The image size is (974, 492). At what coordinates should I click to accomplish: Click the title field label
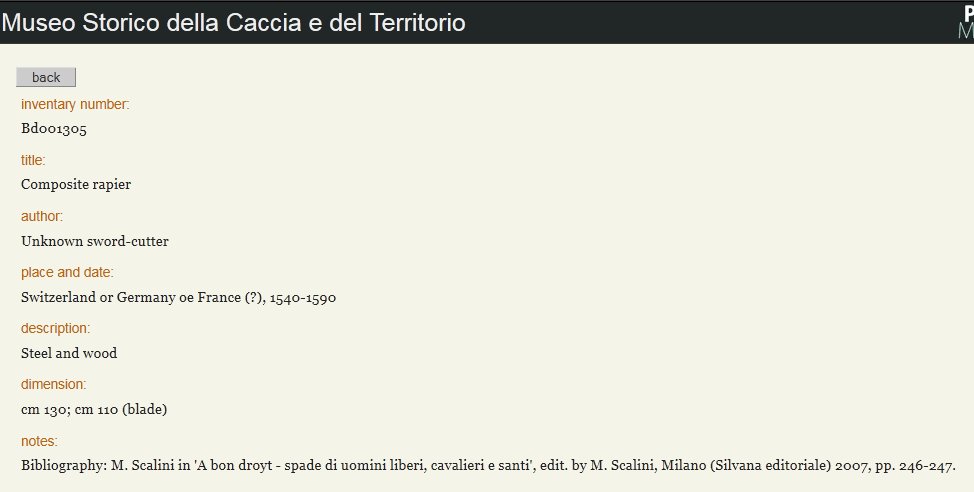click(x=33, y=160)
